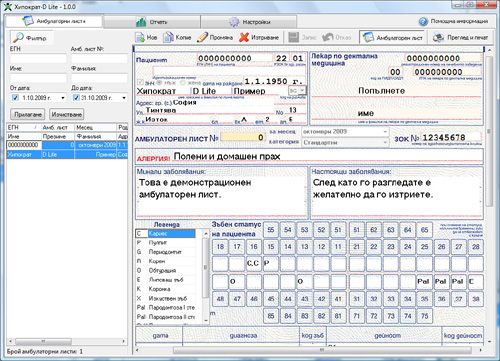Open the Настройки tab
The height and width of the screenshot is (361, 500).
click(x=249, y=22)
